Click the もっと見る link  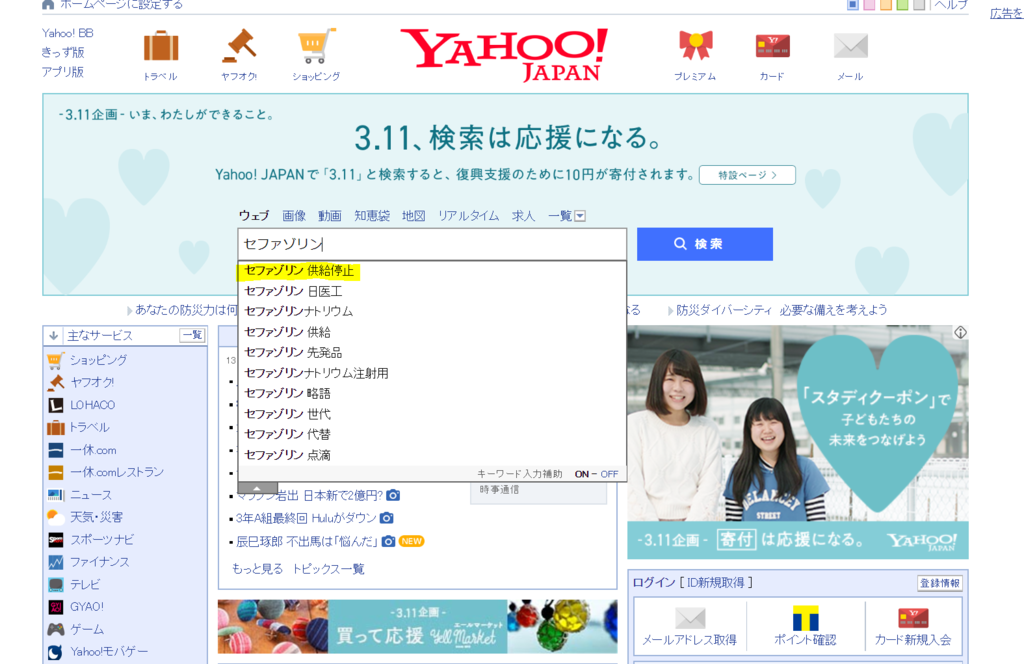pos(257,569)
